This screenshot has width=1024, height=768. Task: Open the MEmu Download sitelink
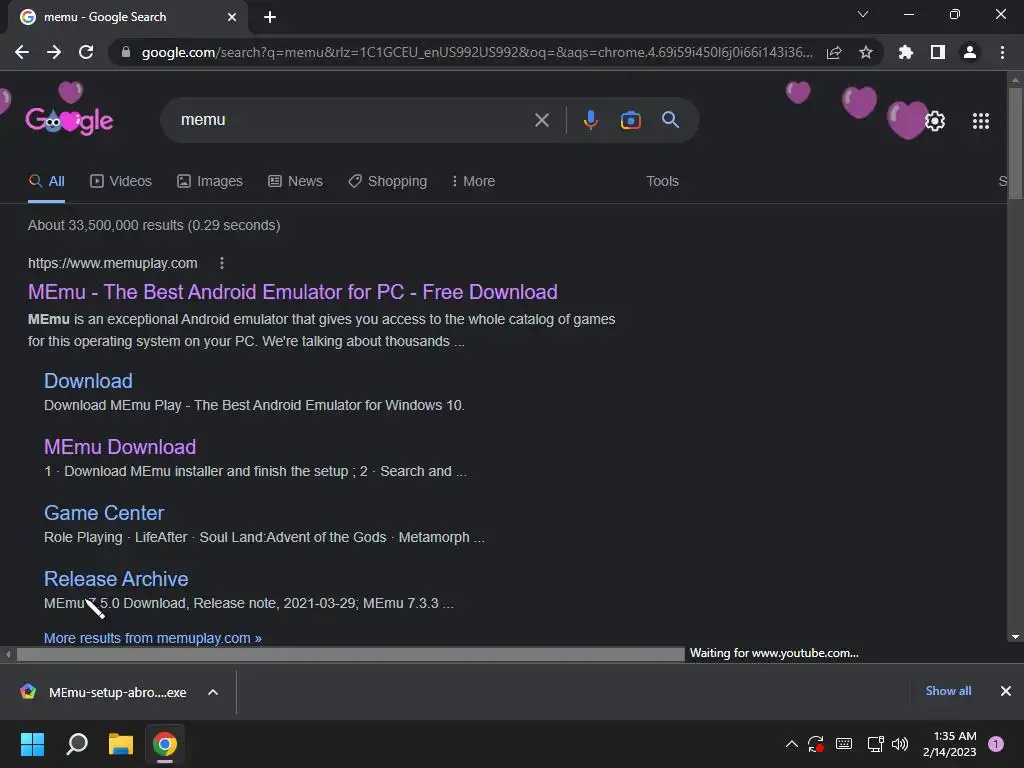[120, 447]
